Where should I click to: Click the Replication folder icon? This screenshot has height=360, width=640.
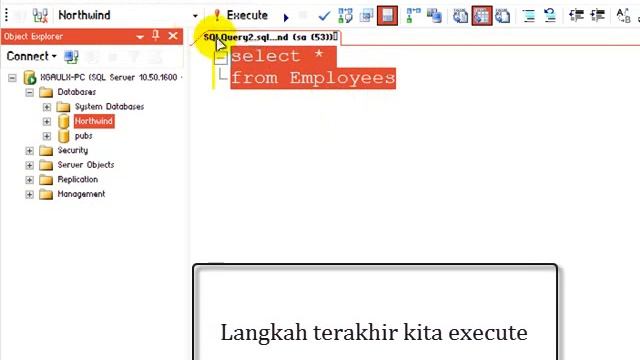(x=46, y=180)
